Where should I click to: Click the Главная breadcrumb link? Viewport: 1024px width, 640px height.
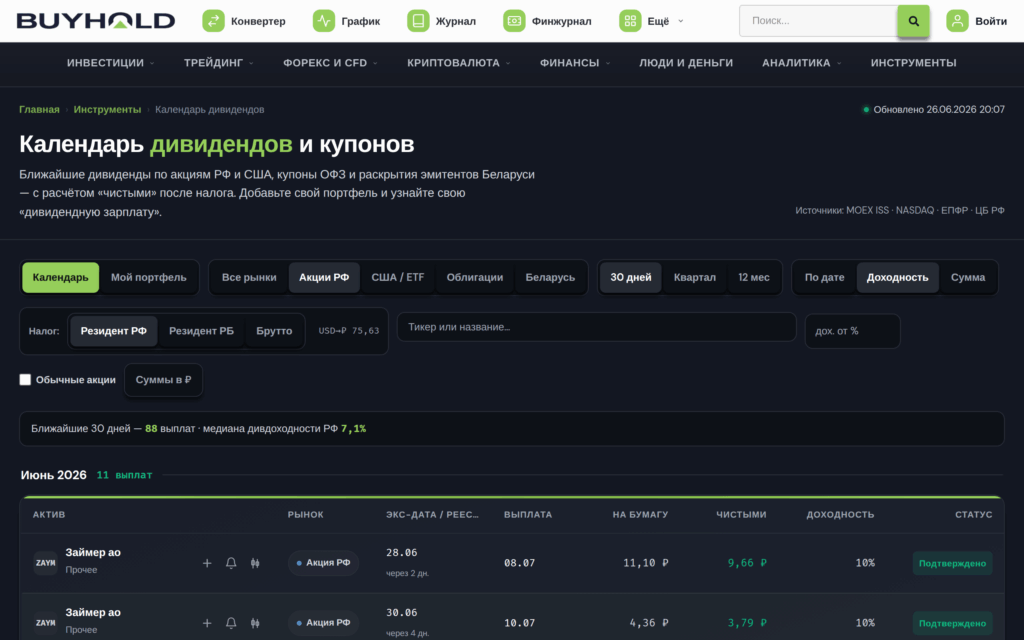(39, 110)
